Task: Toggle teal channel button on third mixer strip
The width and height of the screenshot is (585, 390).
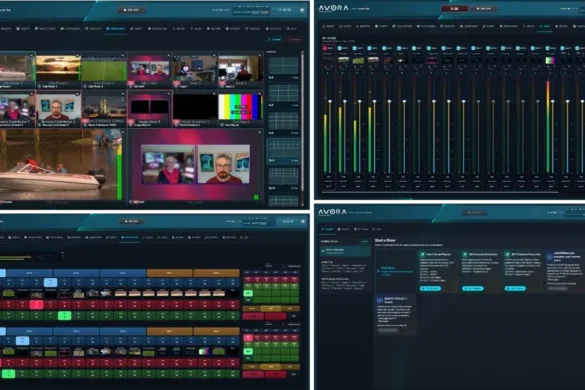Action: tap(355, 48)
